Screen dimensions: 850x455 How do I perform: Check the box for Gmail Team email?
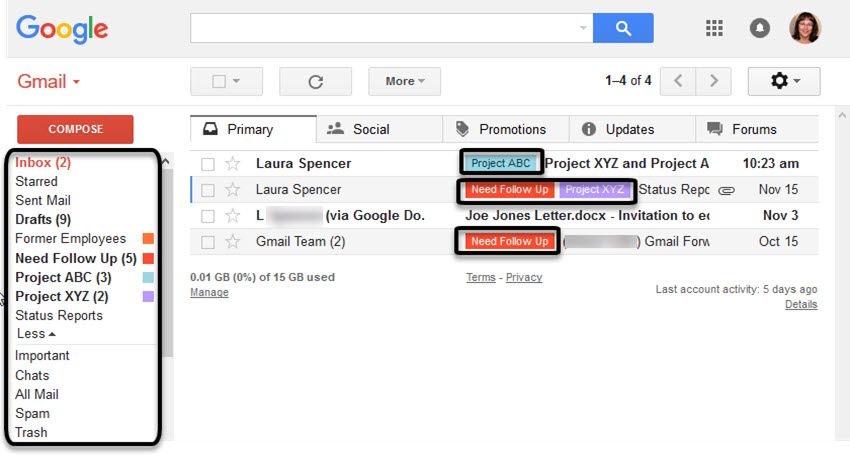(208, 242)
